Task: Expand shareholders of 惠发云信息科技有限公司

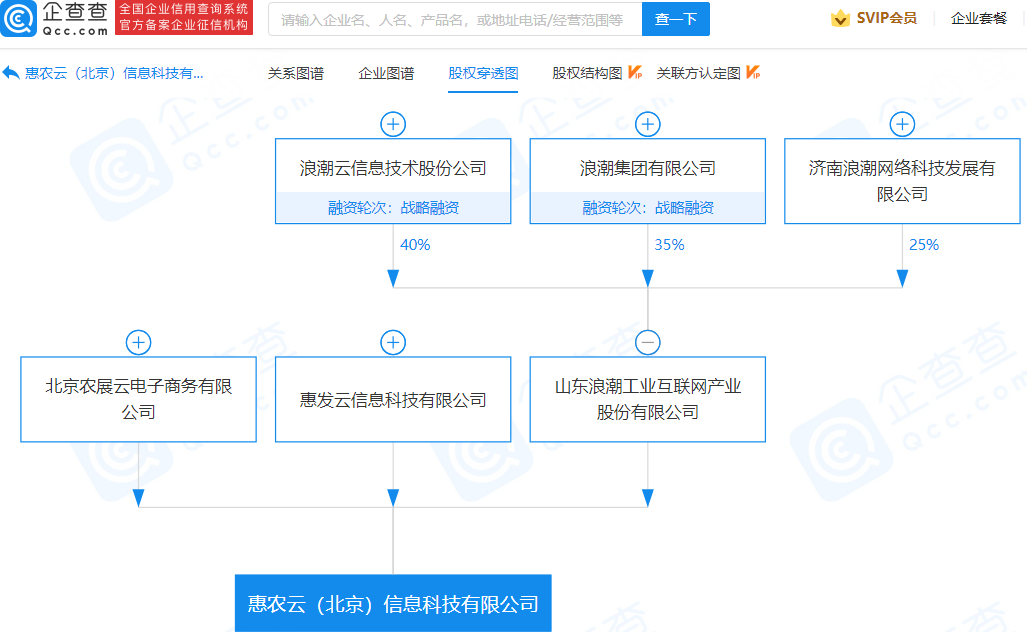Action: [393, 342]
